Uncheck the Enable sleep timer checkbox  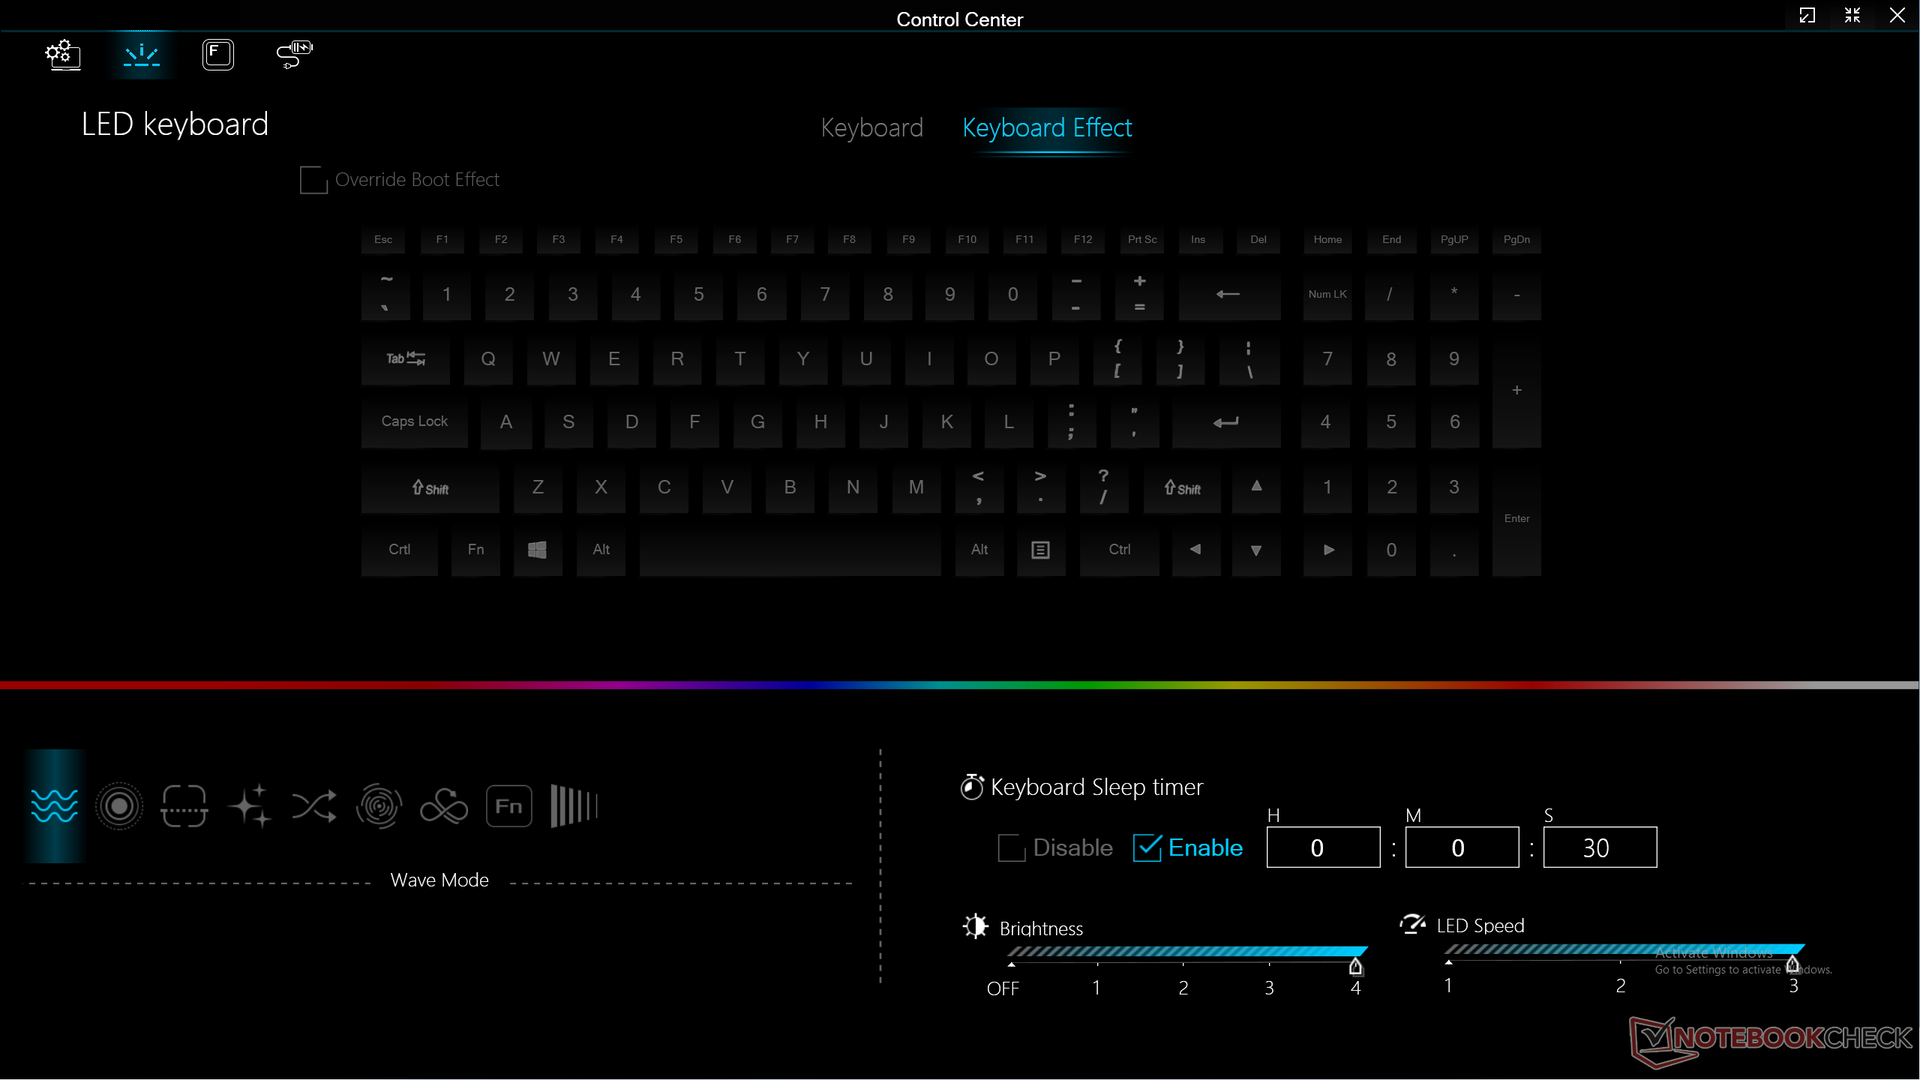1147,848
